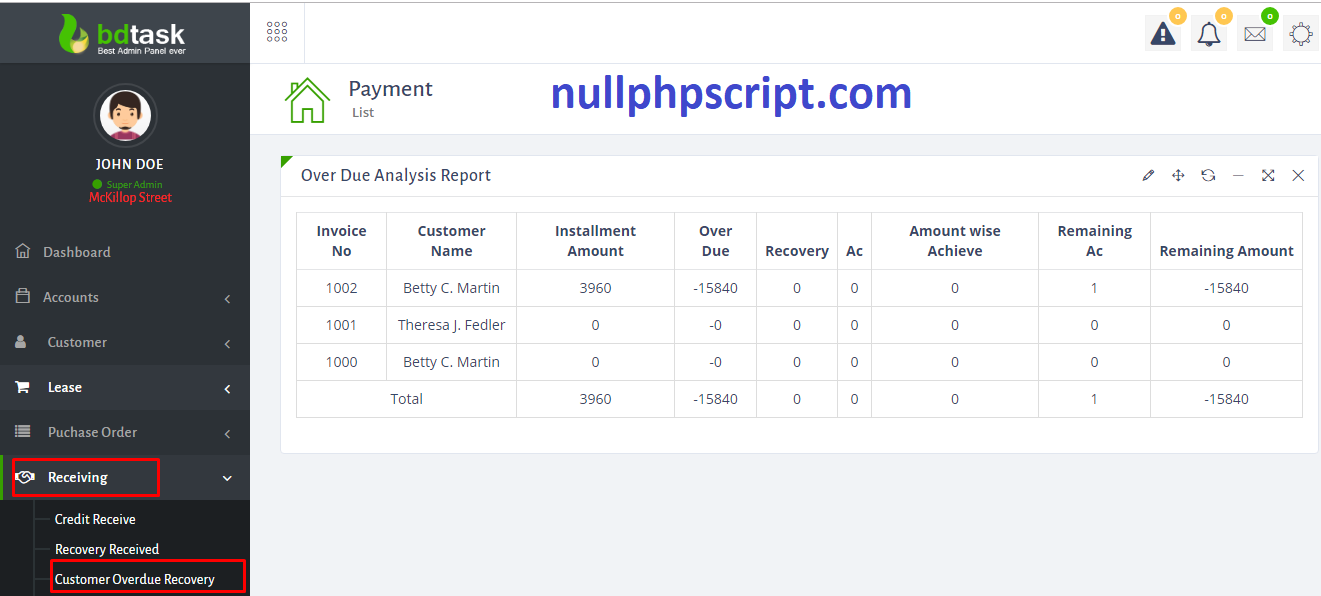This screenshot has width=1321, height=596.
Task: Click John Doe profile avatar
Action: 125,116
